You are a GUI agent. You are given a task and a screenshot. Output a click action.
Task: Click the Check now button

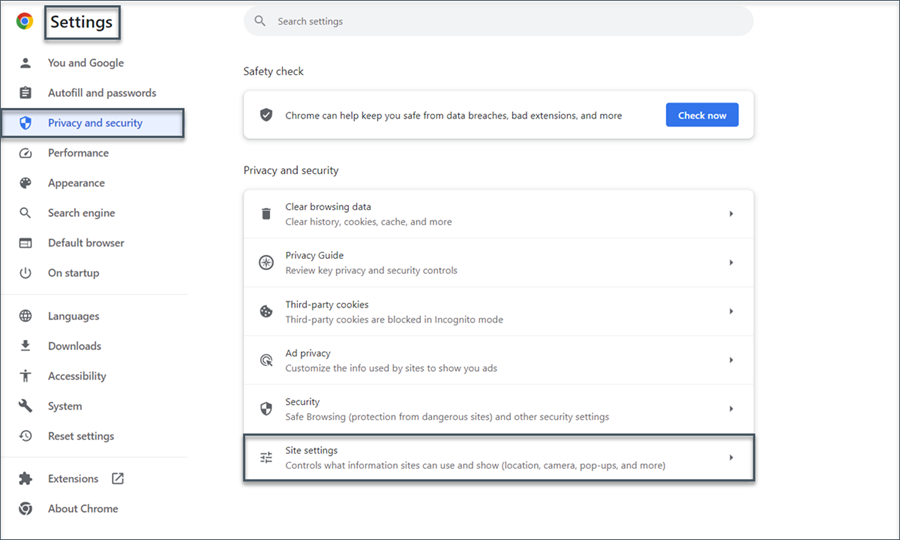702,115
